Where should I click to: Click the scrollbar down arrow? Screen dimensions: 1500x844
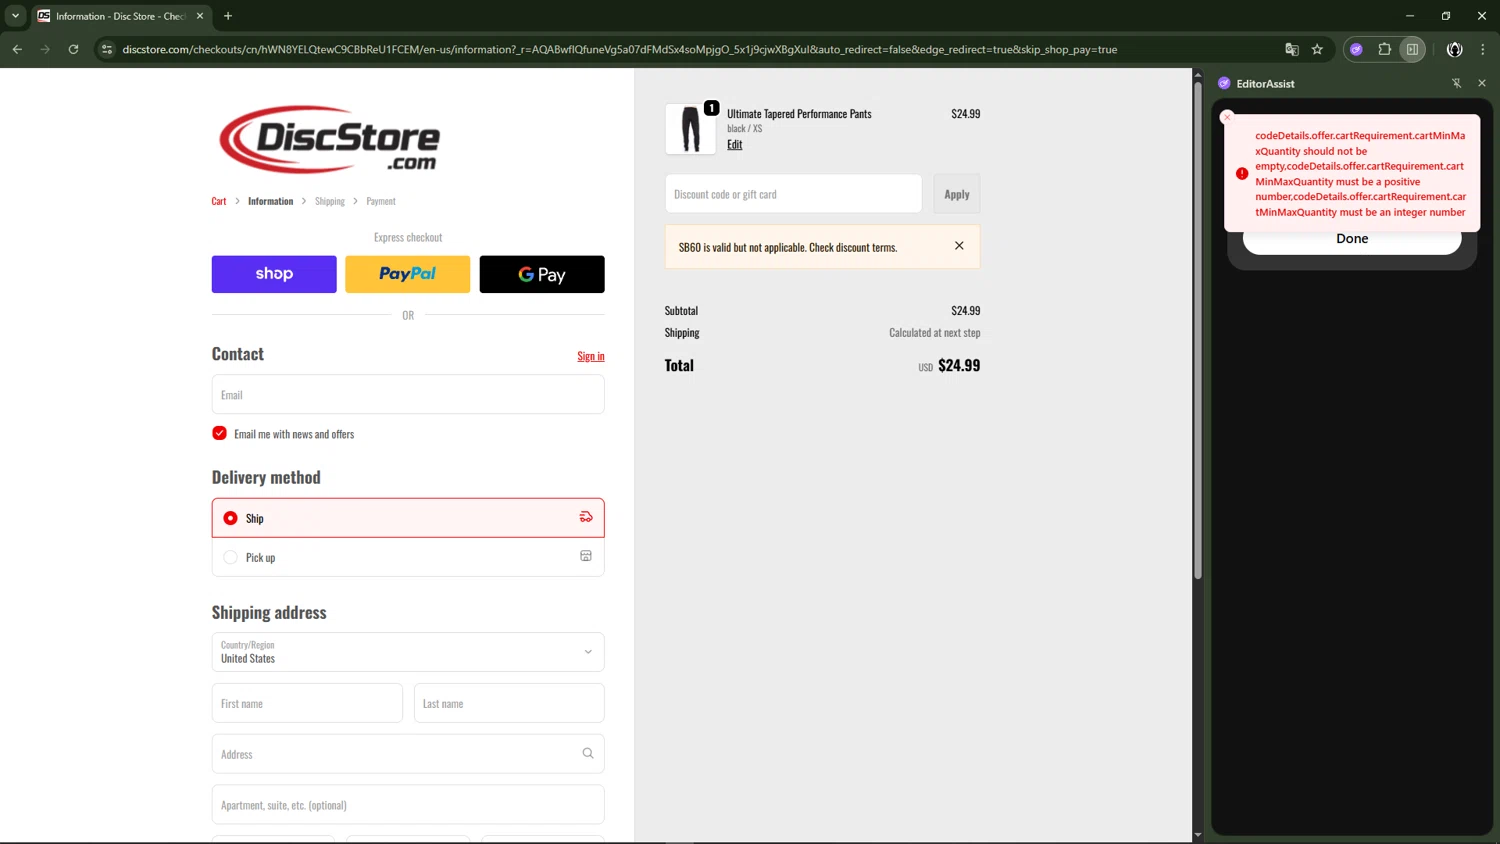[x=1197, y=835]
